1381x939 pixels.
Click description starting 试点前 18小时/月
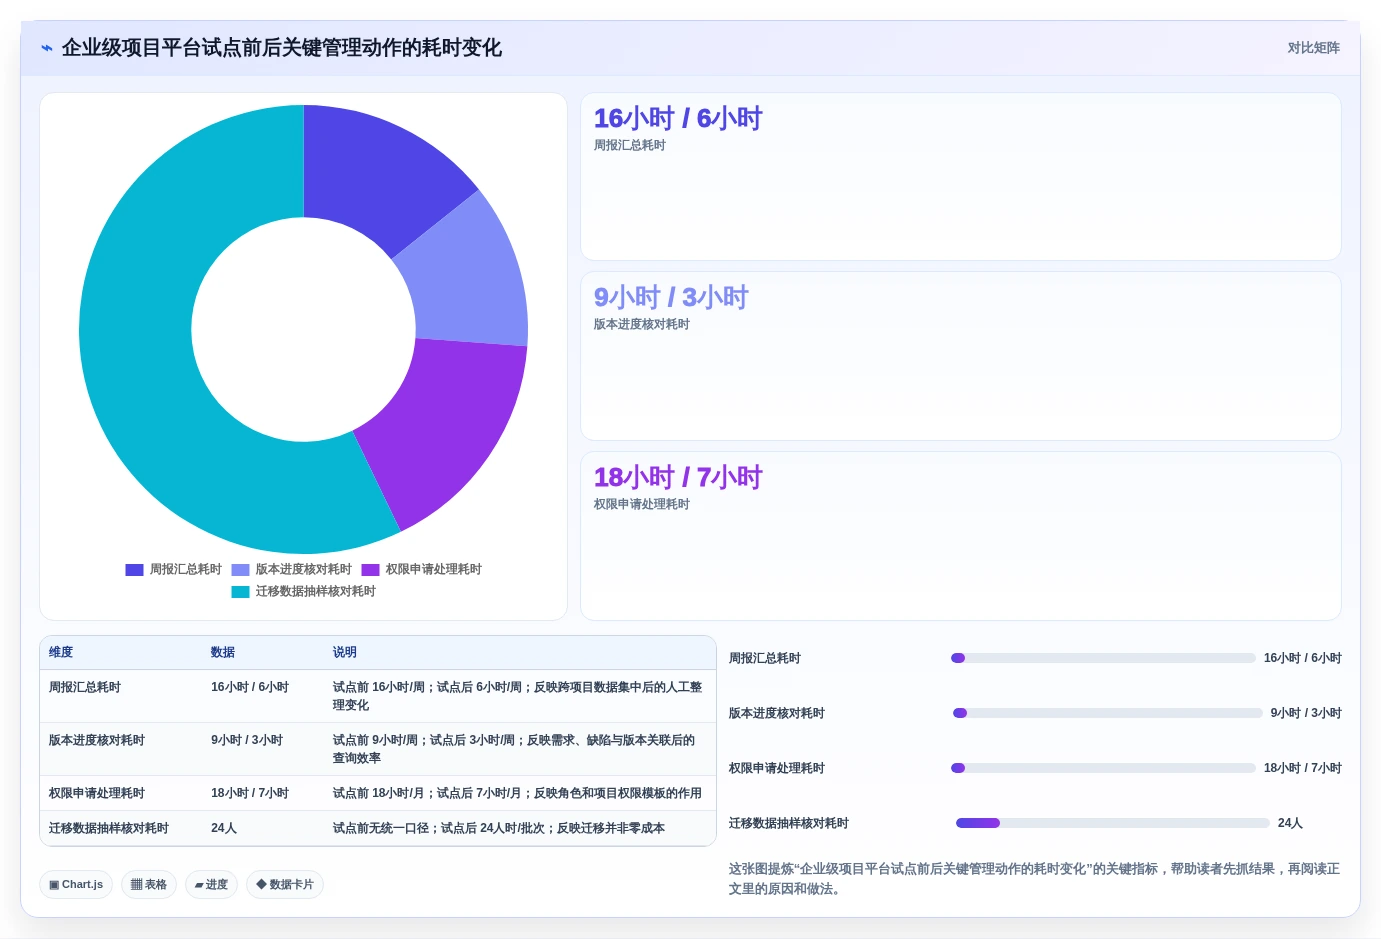tap(518, 793)
